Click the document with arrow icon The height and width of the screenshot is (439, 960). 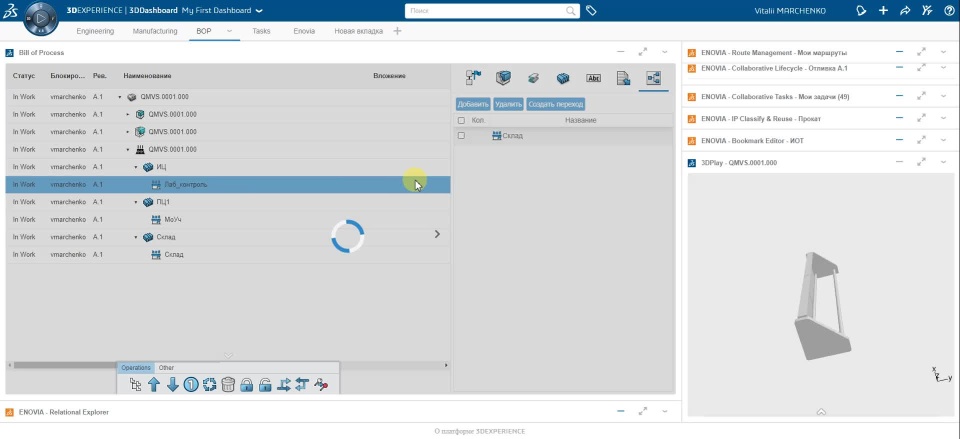(x=623, y=78)
